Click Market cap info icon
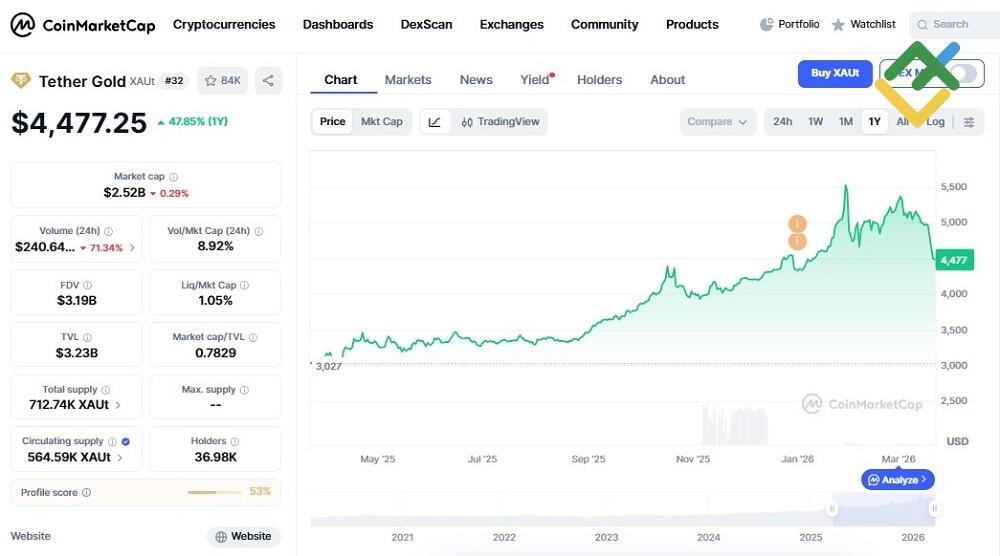Image resolution: width=1000 pixels, height=556 pixels. 173,177
